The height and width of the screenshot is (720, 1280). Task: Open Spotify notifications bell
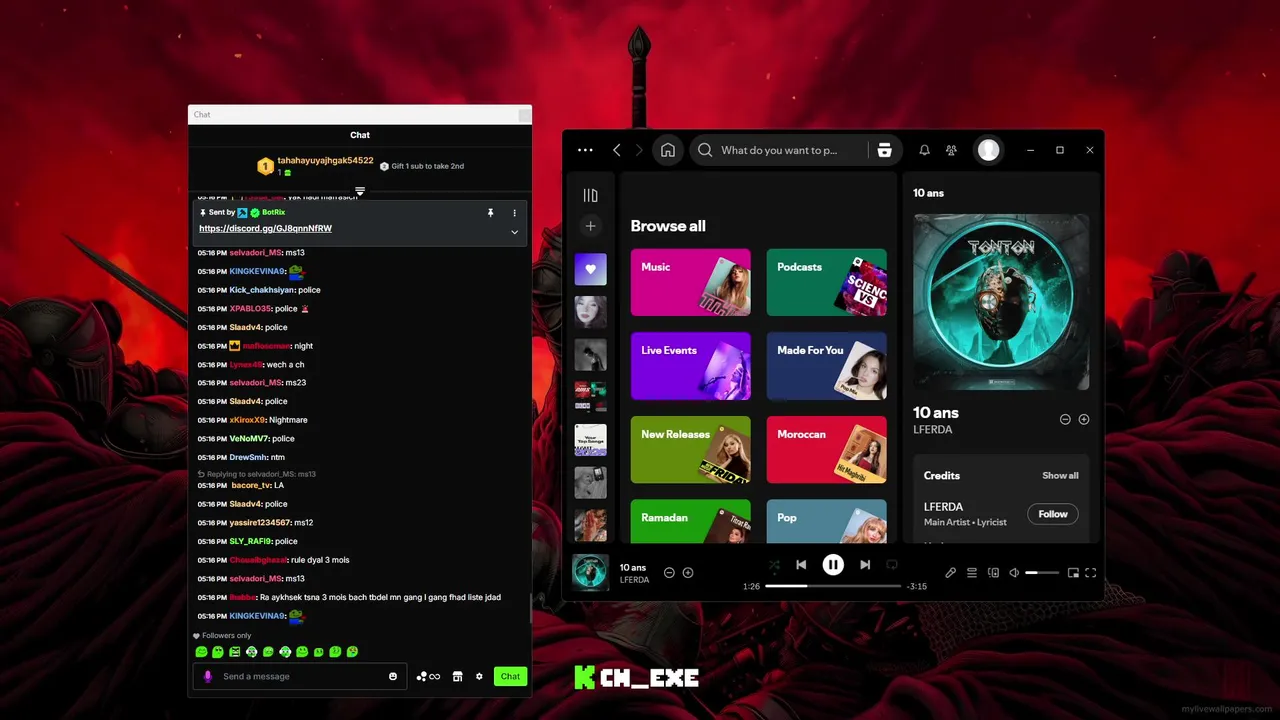[924, 150]
